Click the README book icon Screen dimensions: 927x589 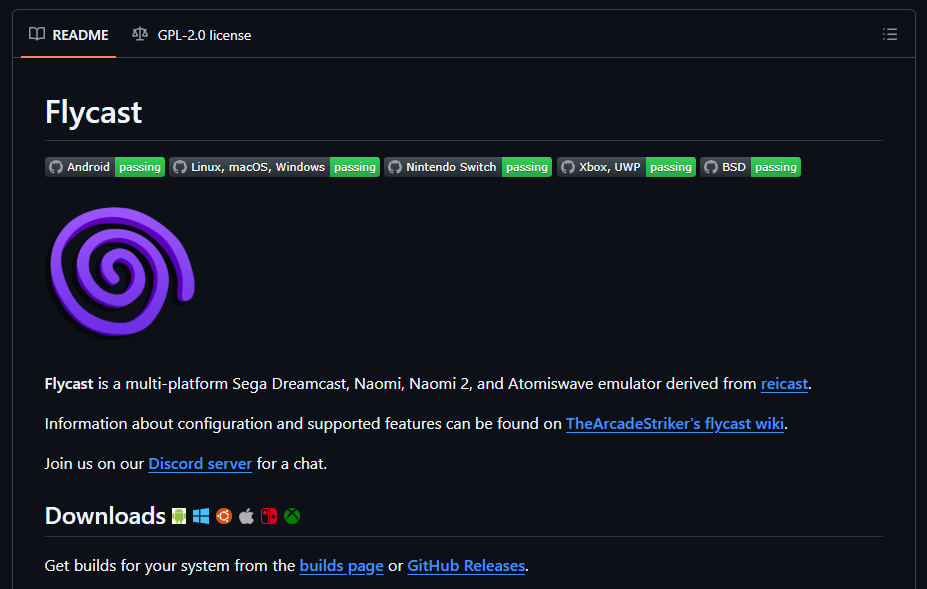tap(37, 34)
